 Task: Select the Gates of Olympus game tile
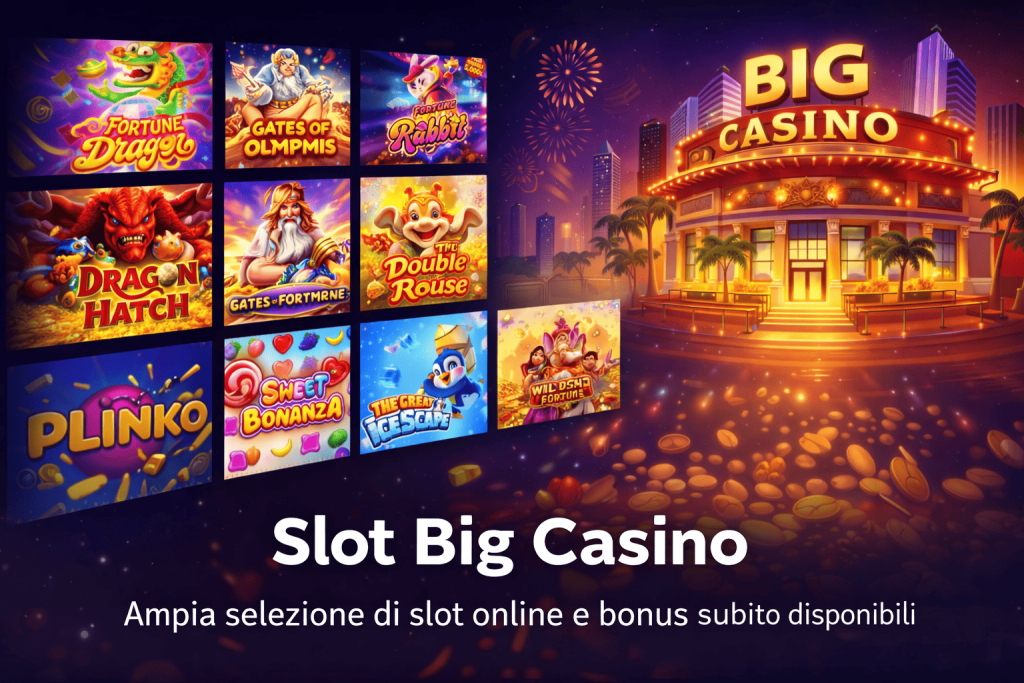click(287, 105)
